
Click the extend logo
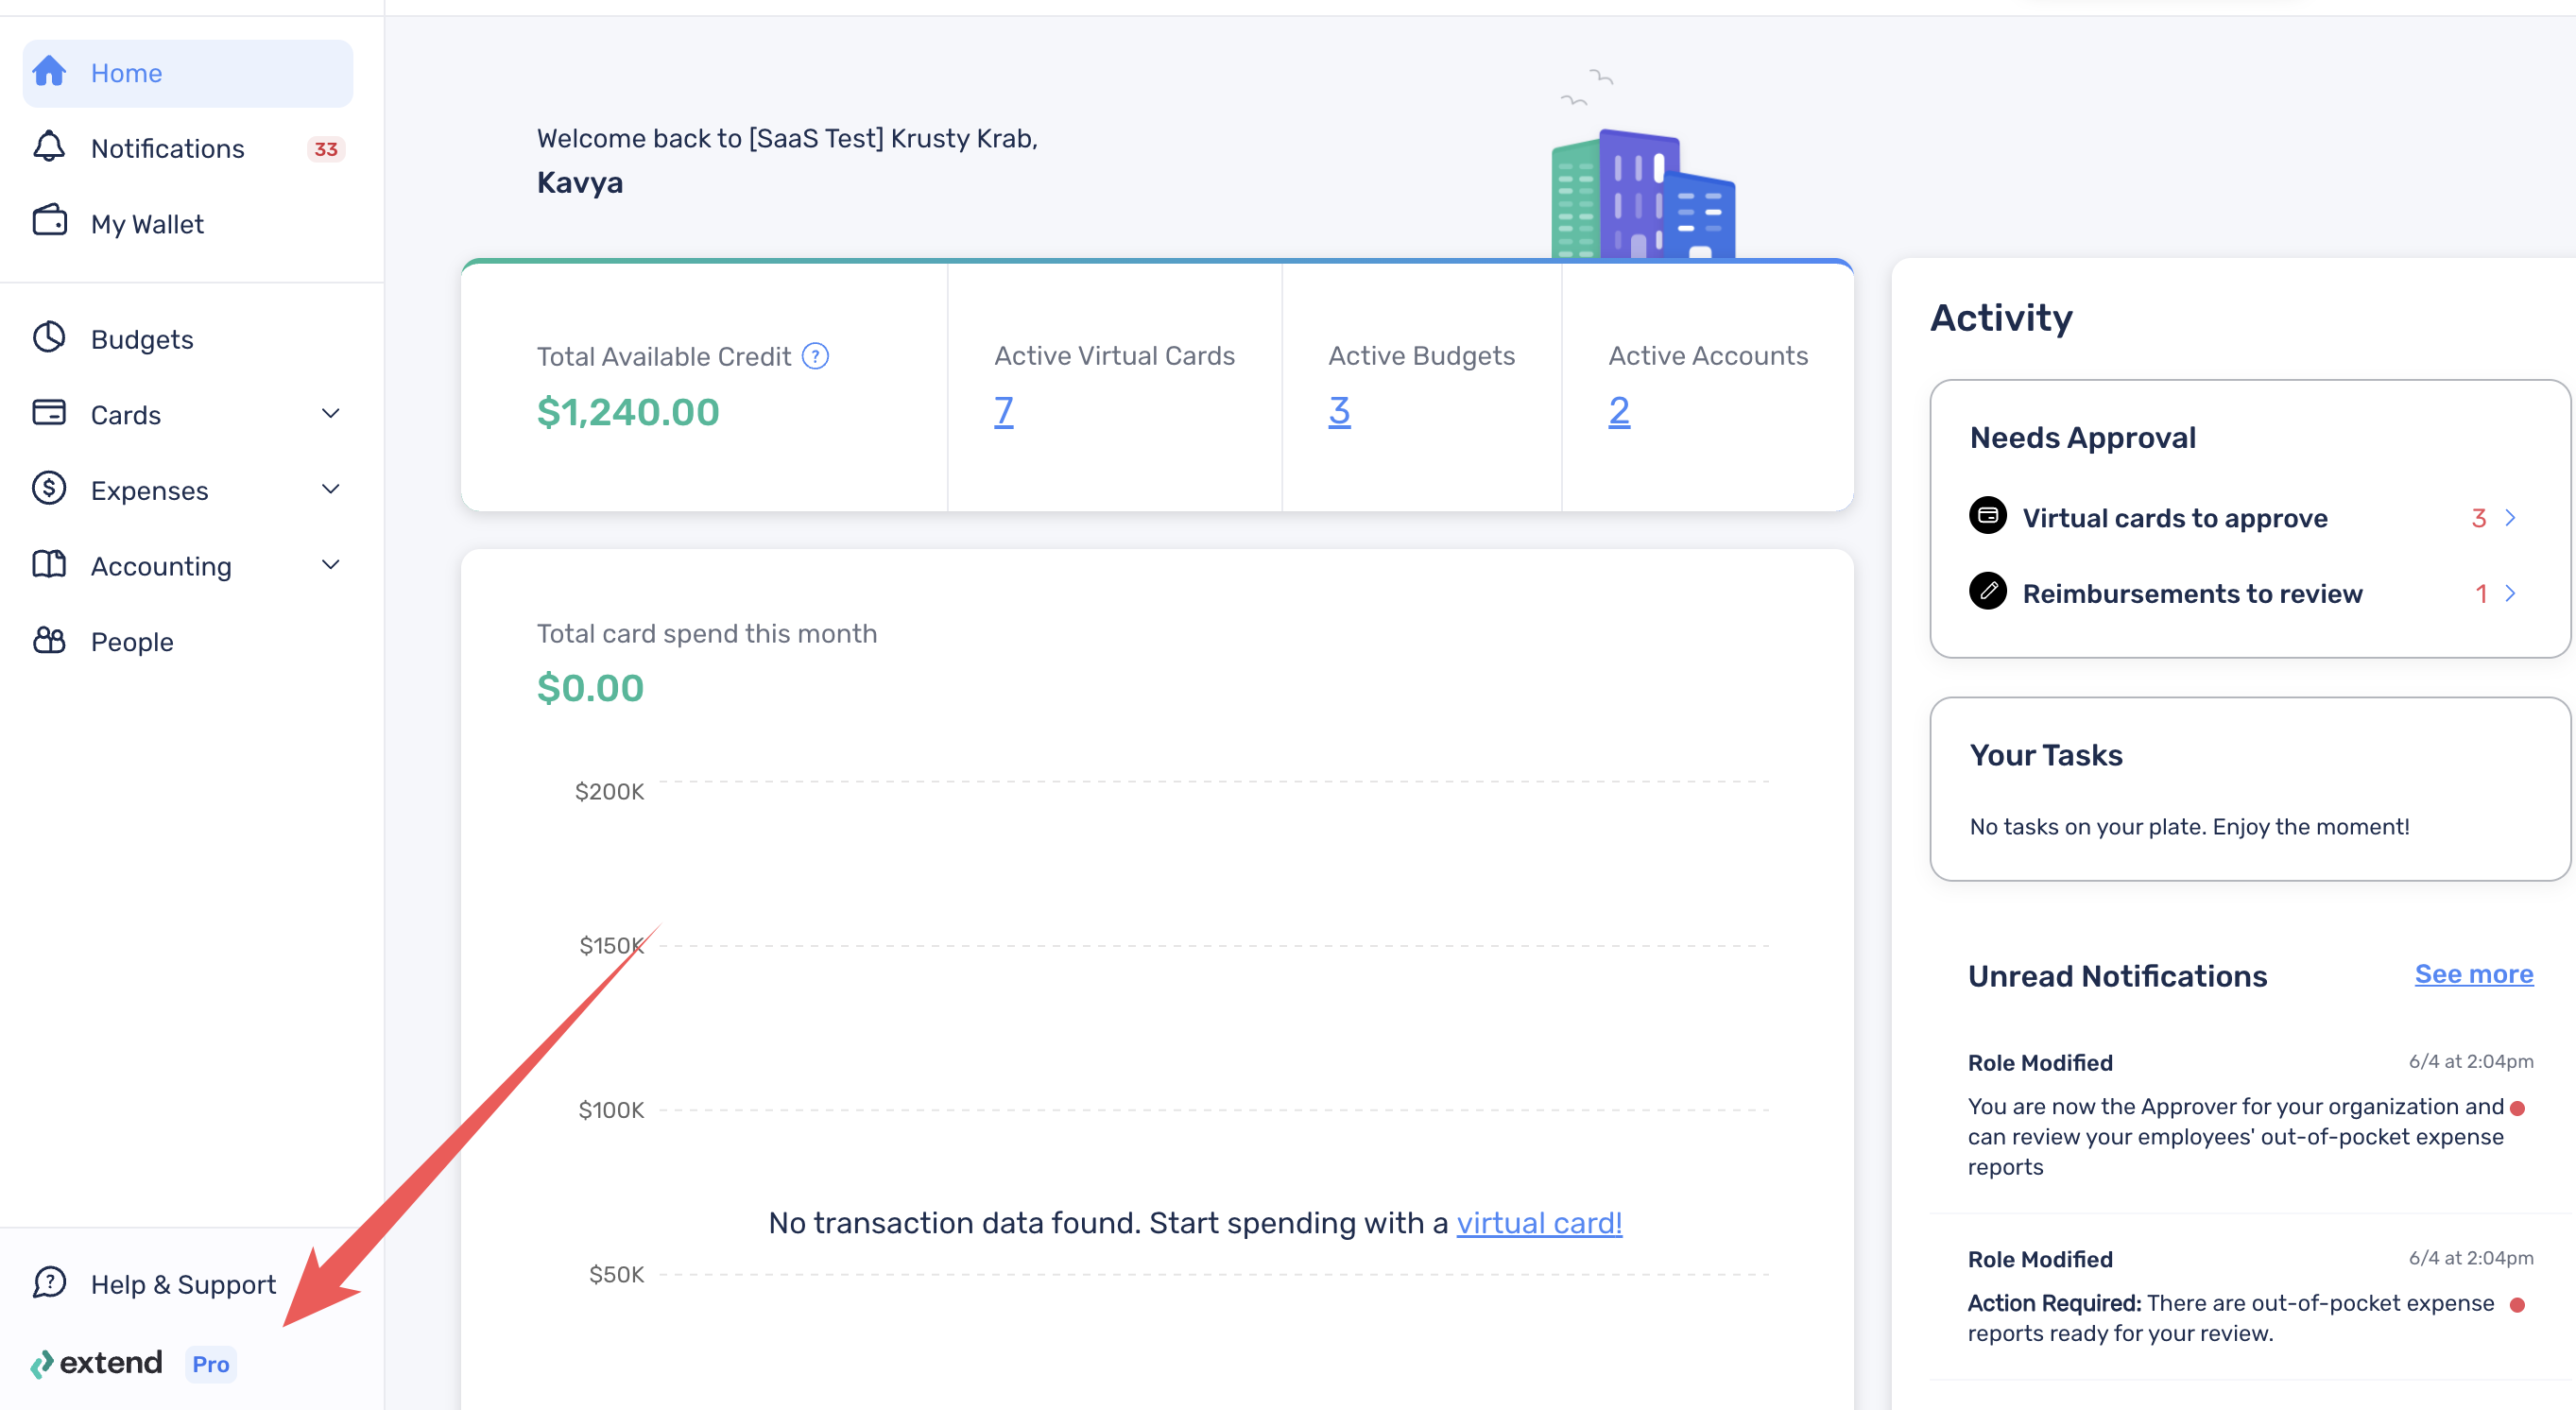96,1363
